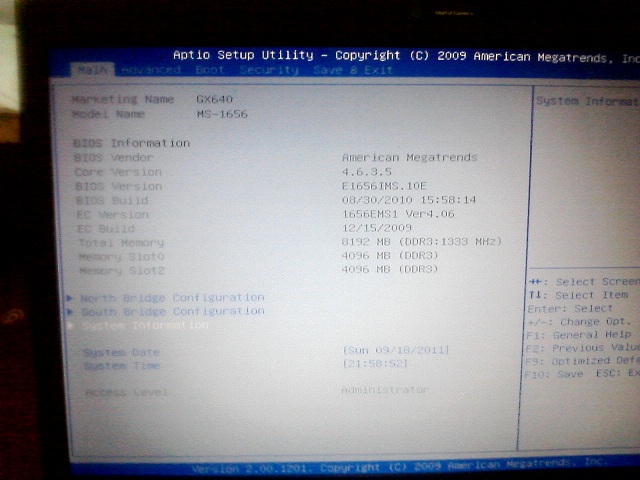This screenshot has height=480, width=640.
Task: Click the Access Level label
Action: (127, 392)
